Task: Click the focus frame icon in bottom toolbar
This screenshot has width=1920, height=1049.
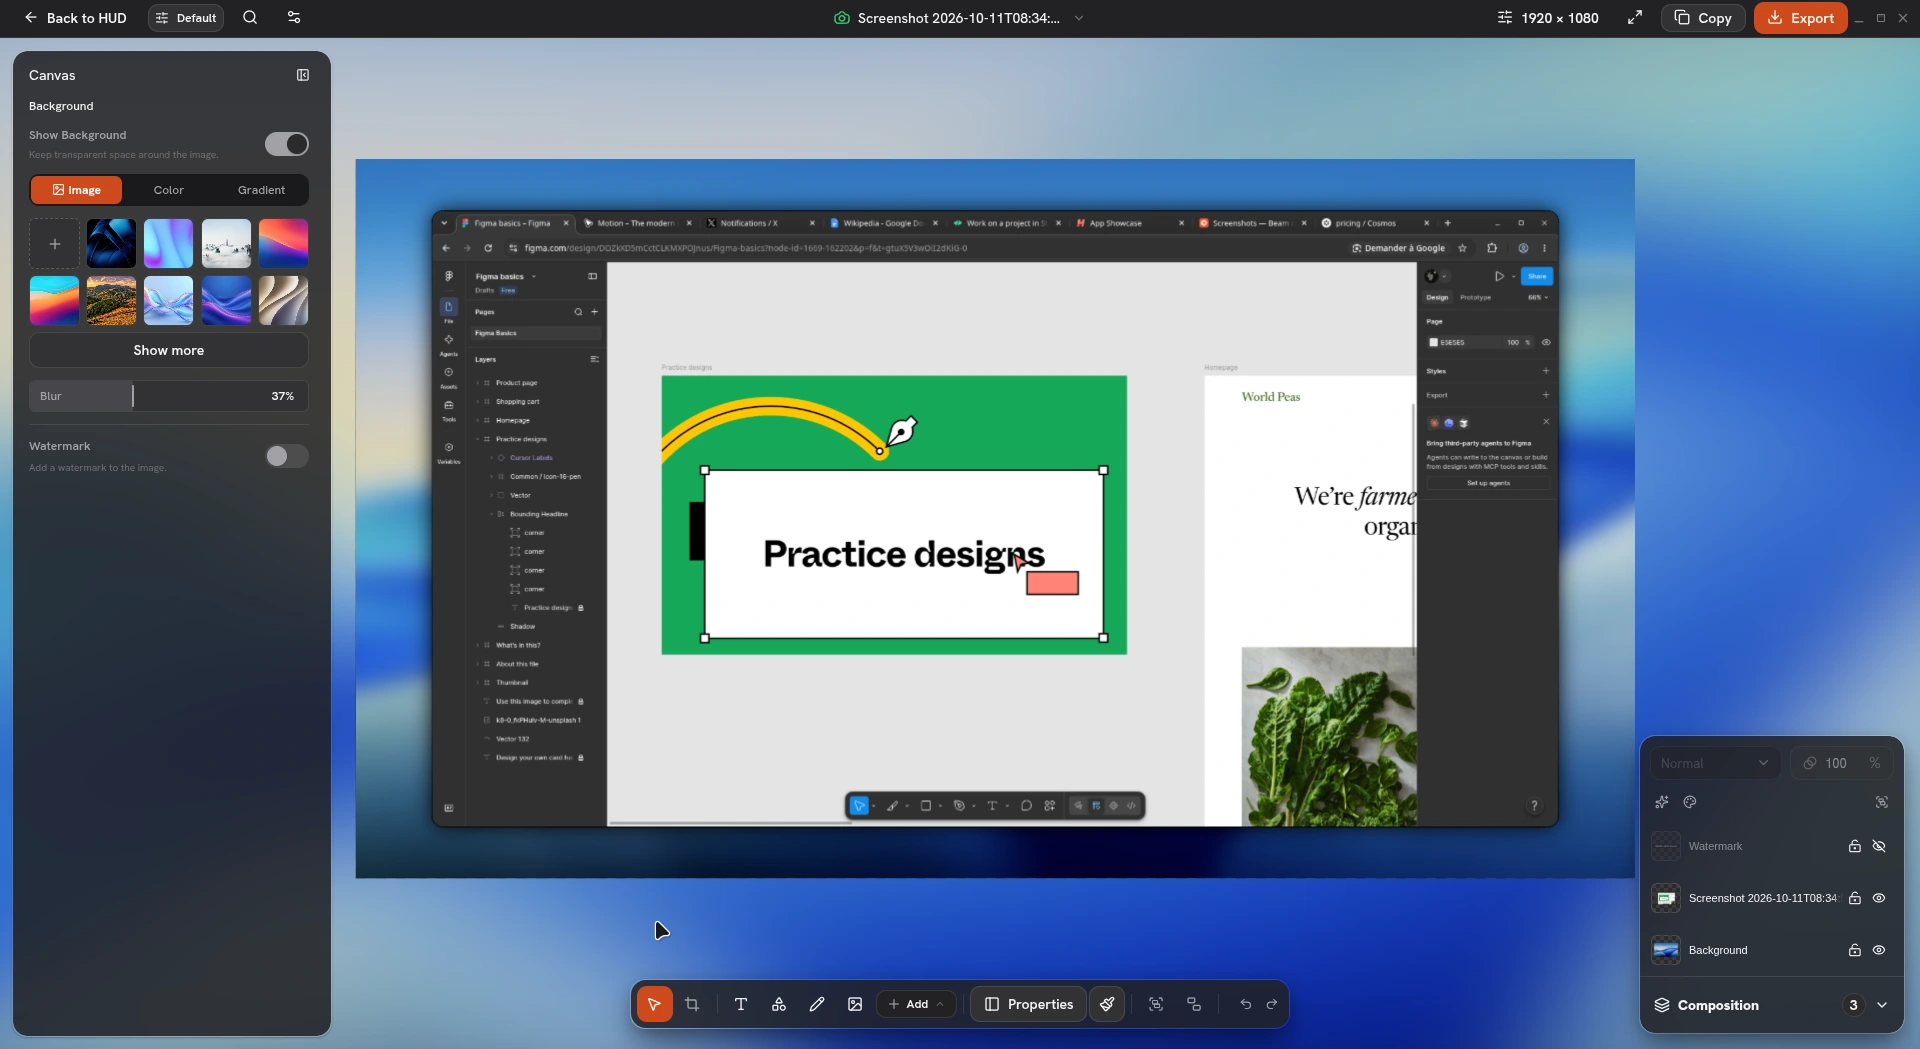Action: pos(1156,1004)
